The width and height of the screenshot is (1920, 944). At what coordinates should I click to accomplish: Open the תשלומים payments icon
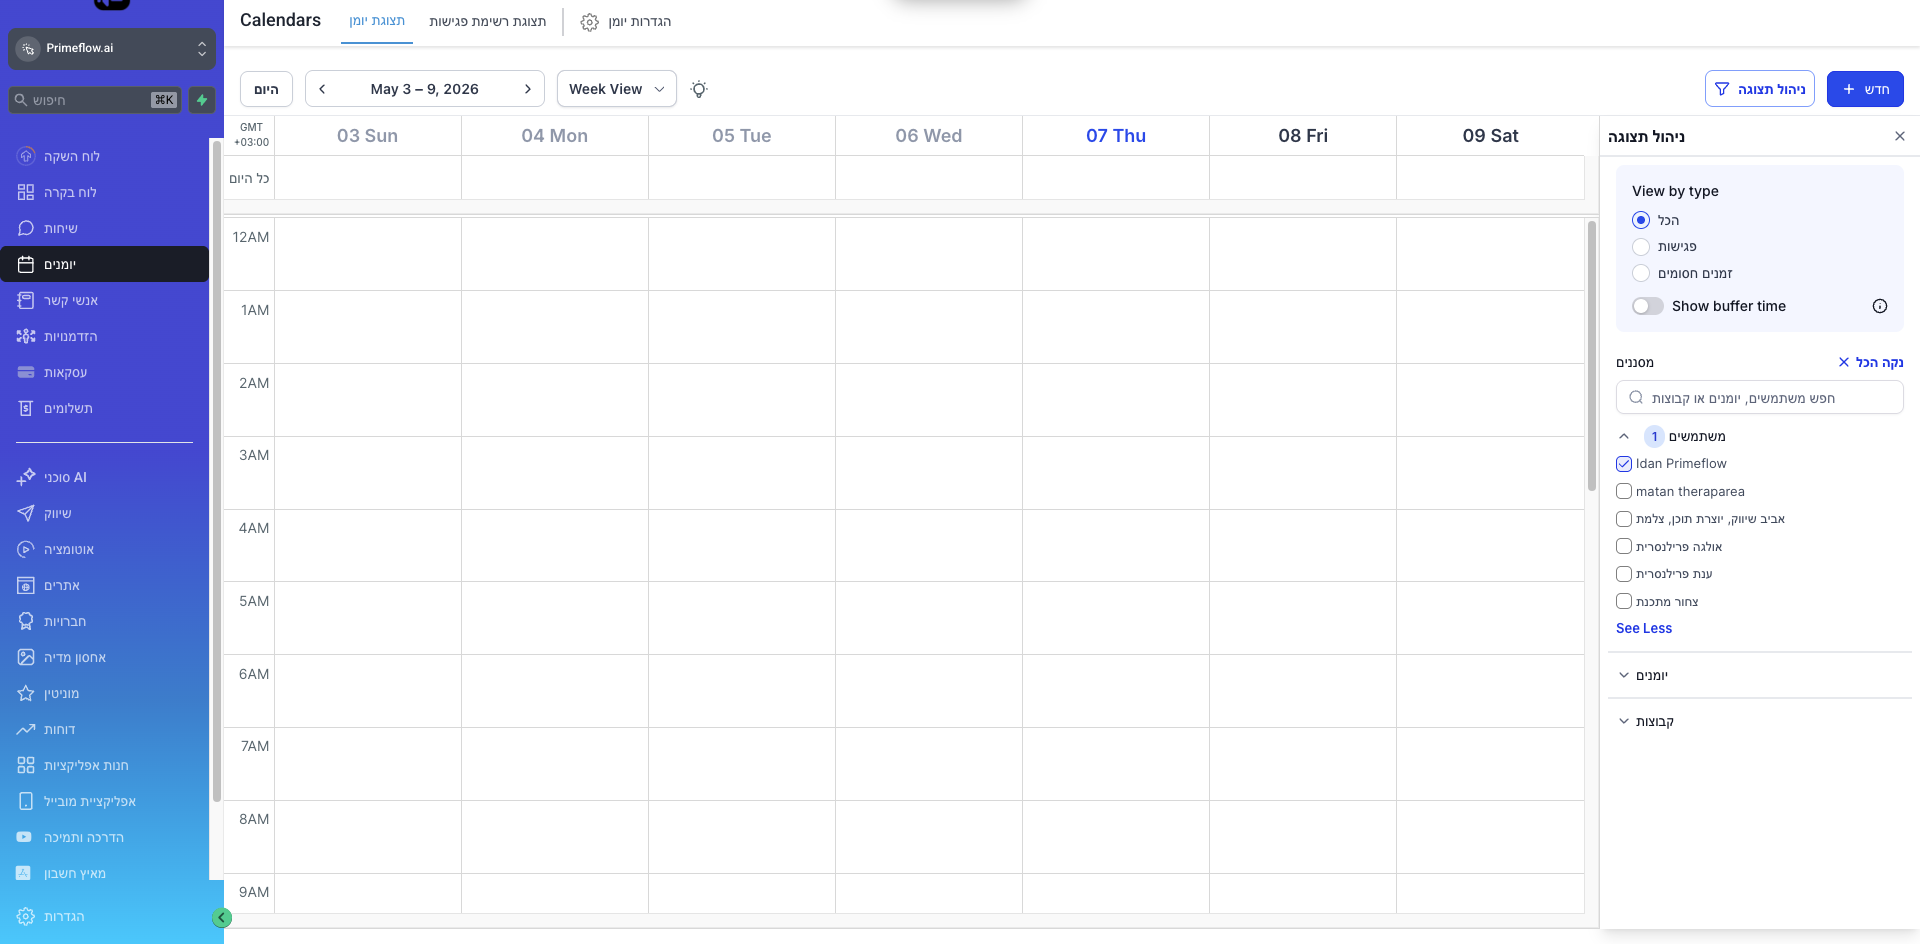coord(26,408)
